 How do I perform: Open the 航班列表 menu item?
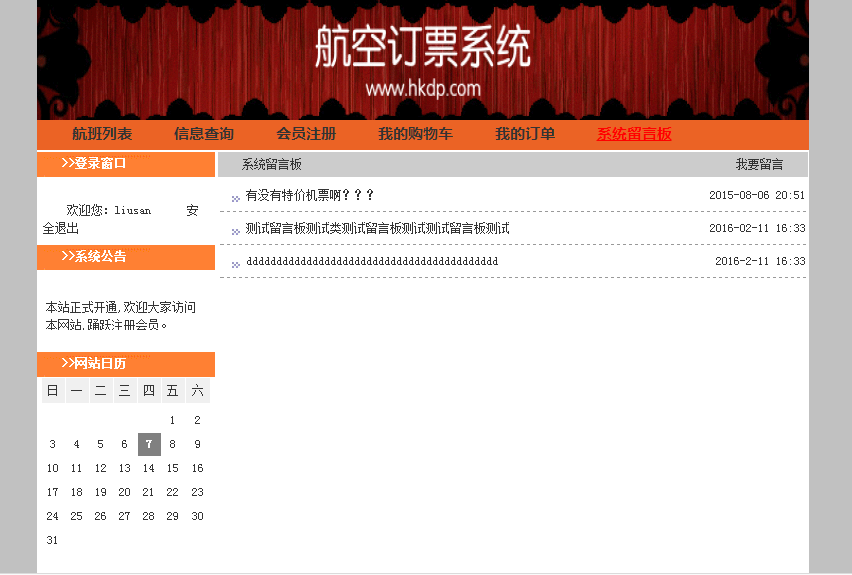102,134
